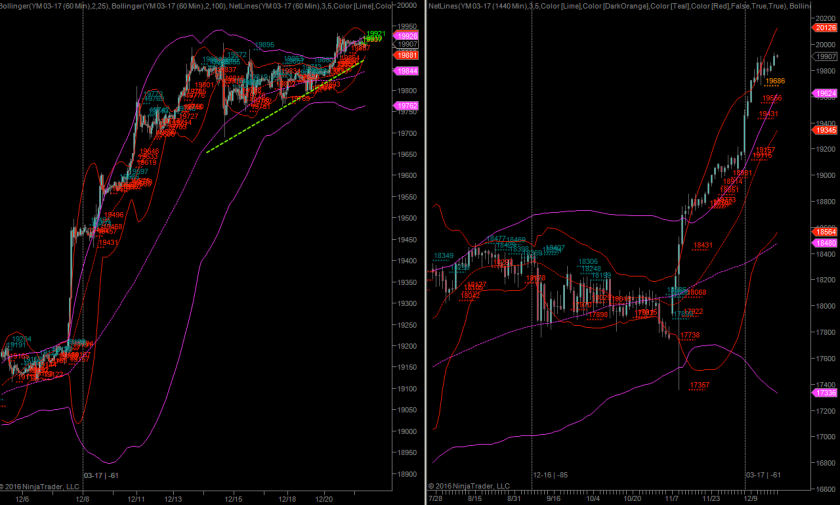The height and width of the screenshot is (505, 840).
Task: Click the 8/31 date label
Action: [x=514, y=499]
